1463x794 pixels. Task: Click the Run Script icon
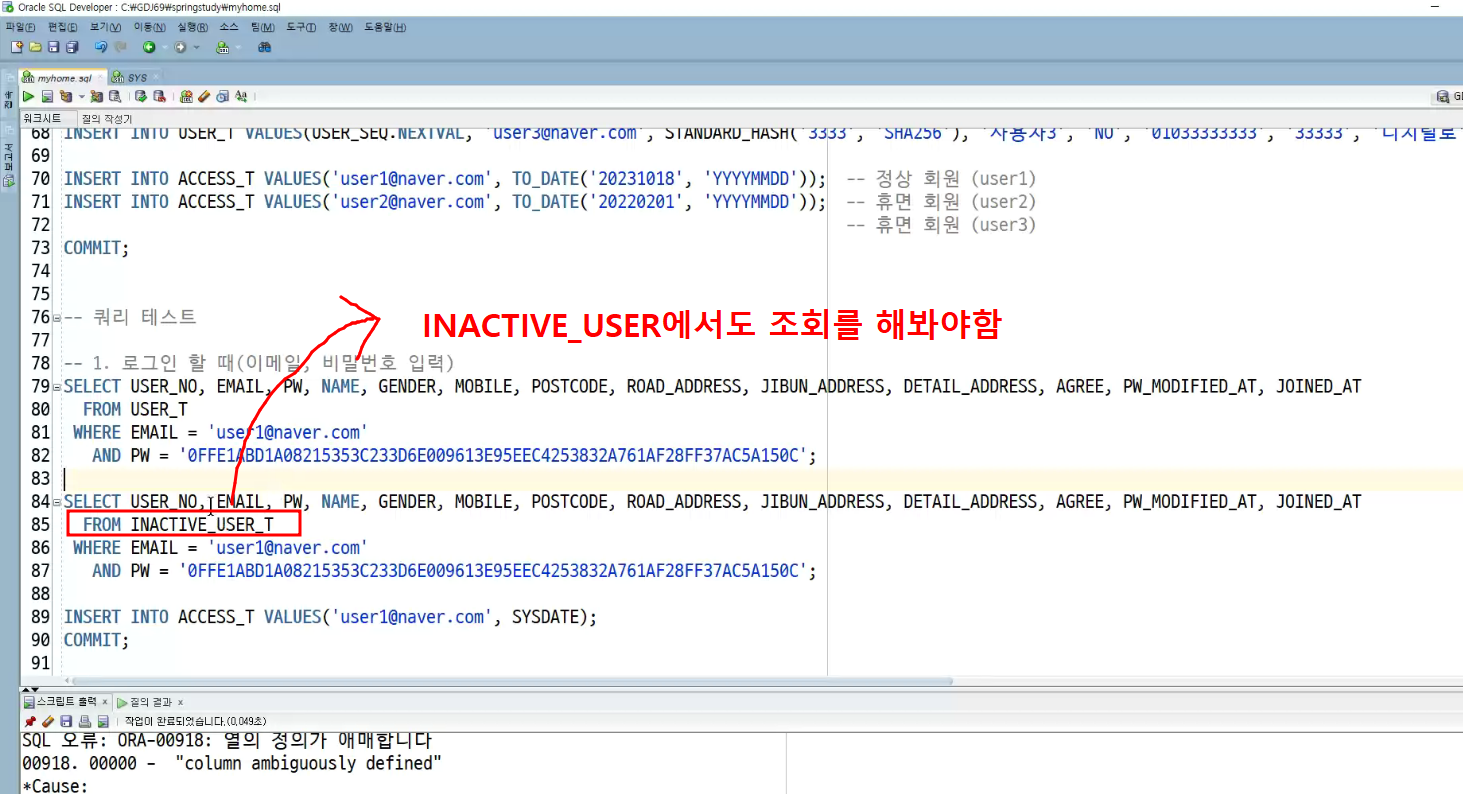47,96
